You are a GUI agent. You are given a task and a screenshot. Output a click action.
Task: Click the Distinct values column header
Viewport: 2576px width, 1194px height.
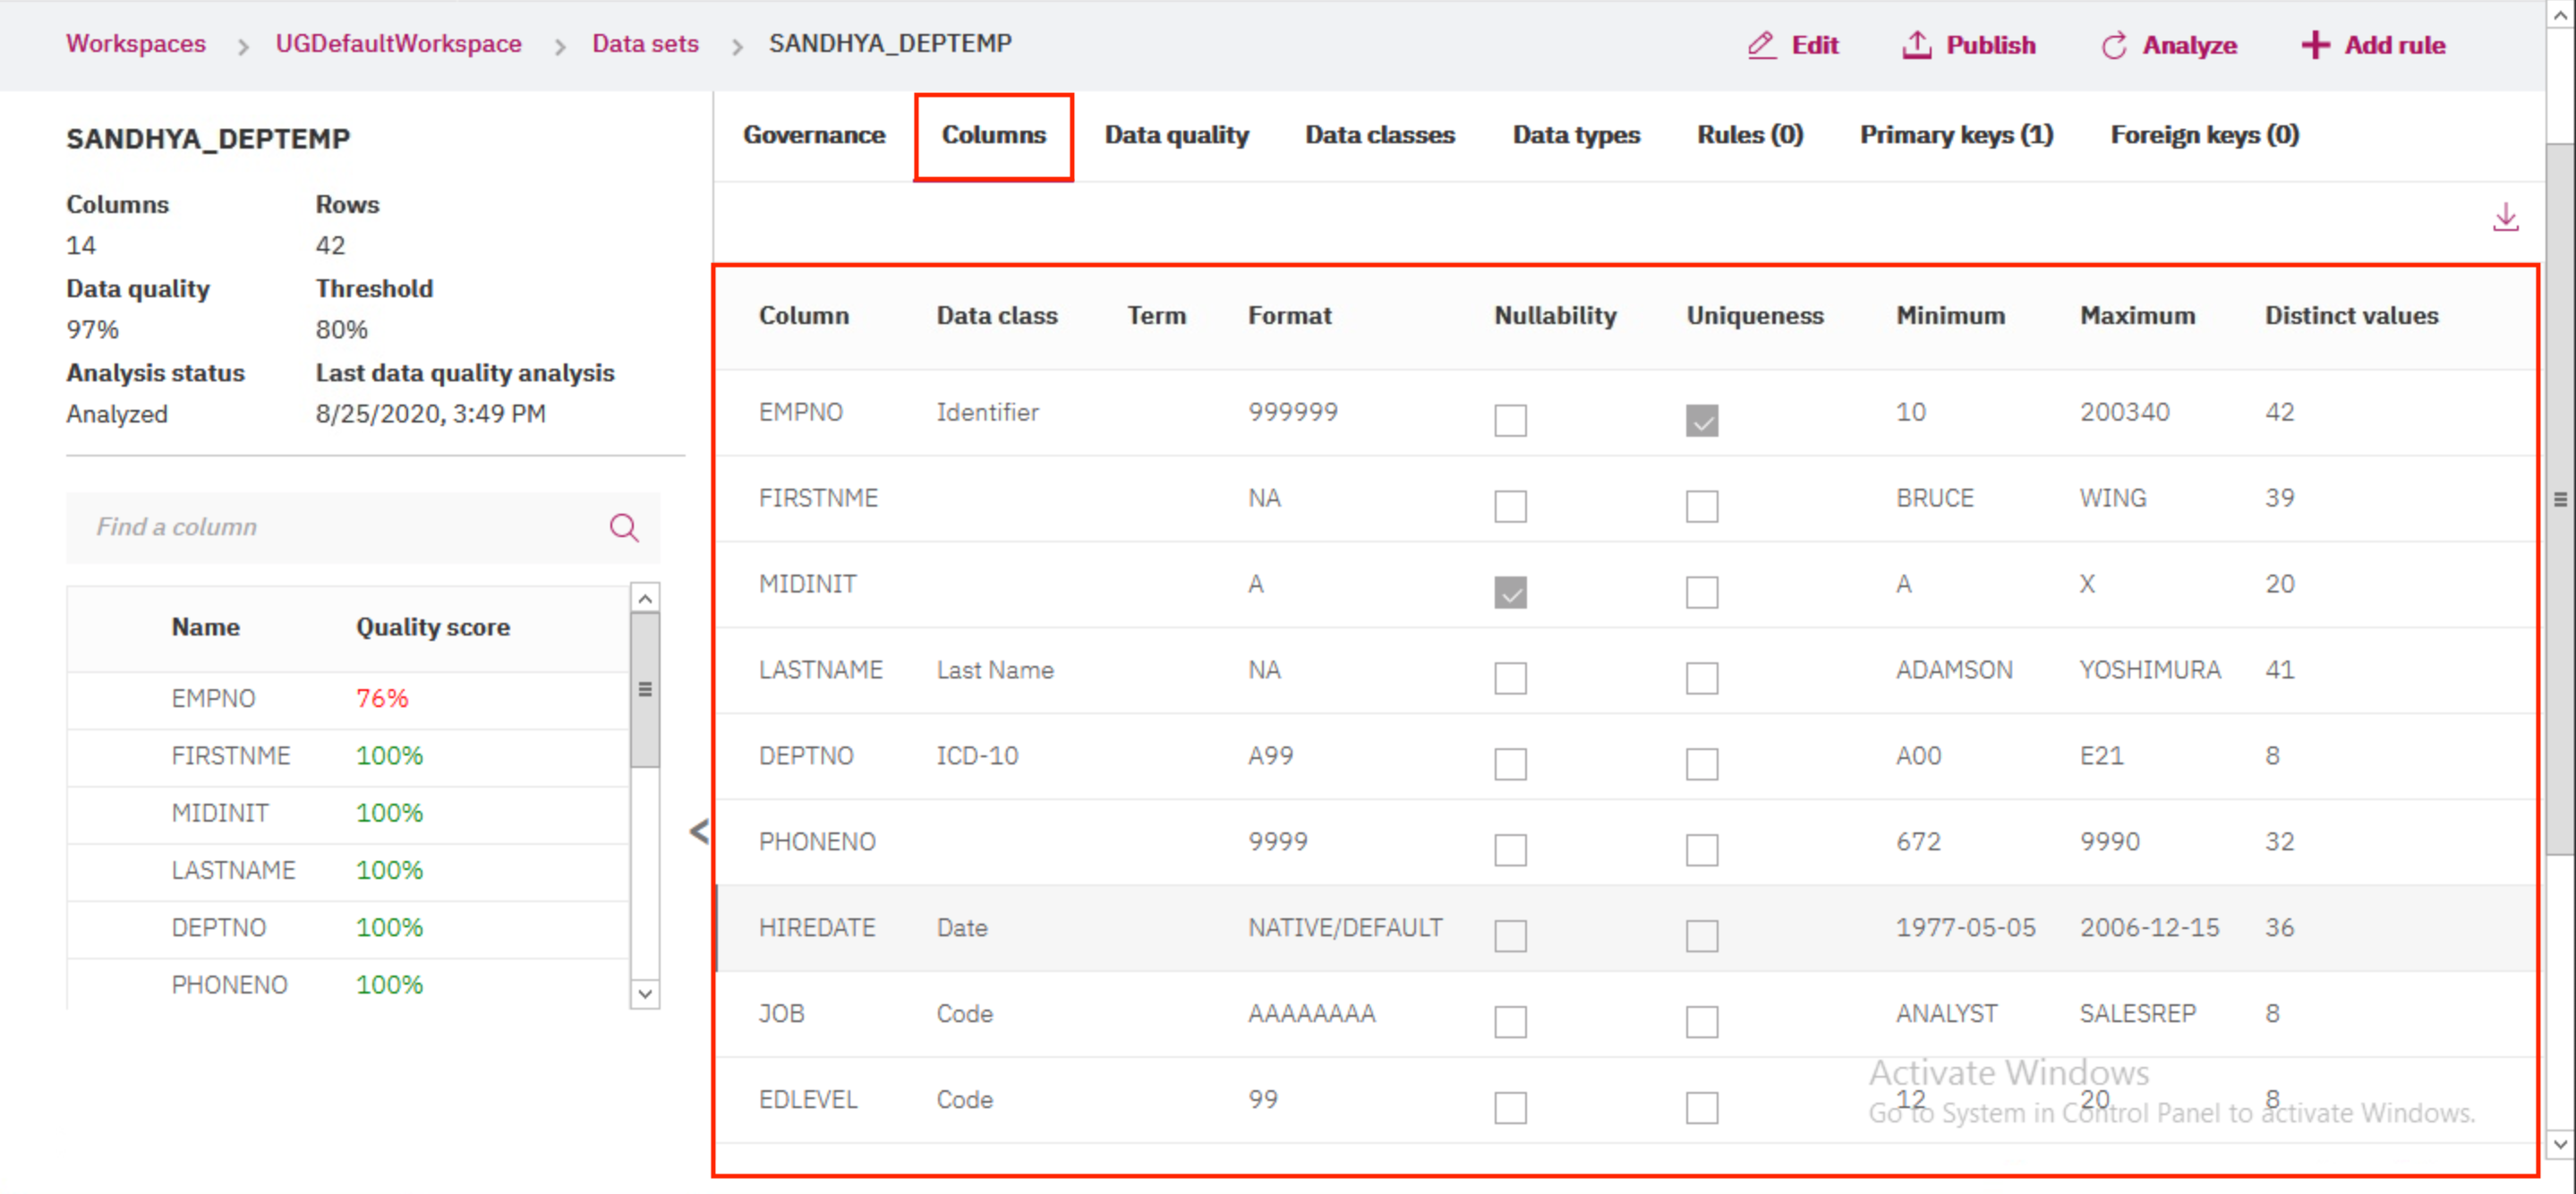pos(2351,316)
